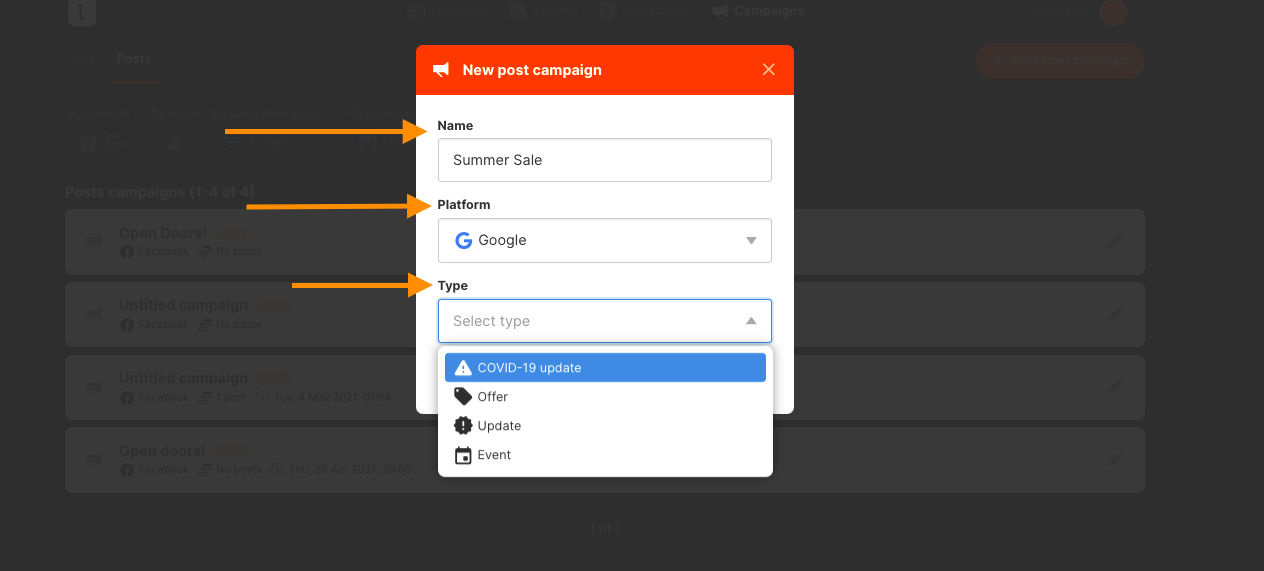Image resolution: width=1264 pixels, height=571 pixels.
Task: Close the New post campaign dialog
Action: [768, 70]
